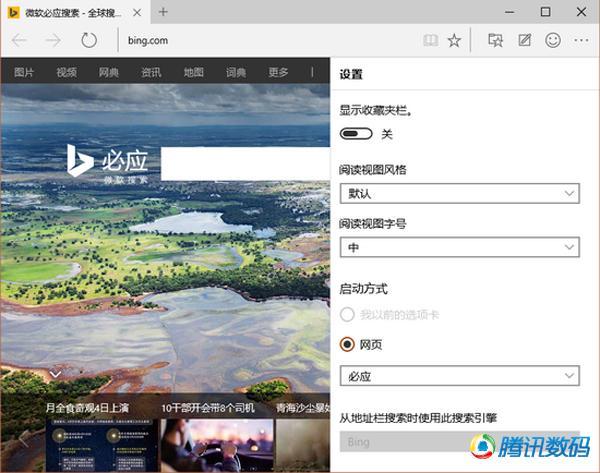Viewport: 600px width, 473px height.
Task: Add page to favorites with star
Action: (x=454, y=41)
